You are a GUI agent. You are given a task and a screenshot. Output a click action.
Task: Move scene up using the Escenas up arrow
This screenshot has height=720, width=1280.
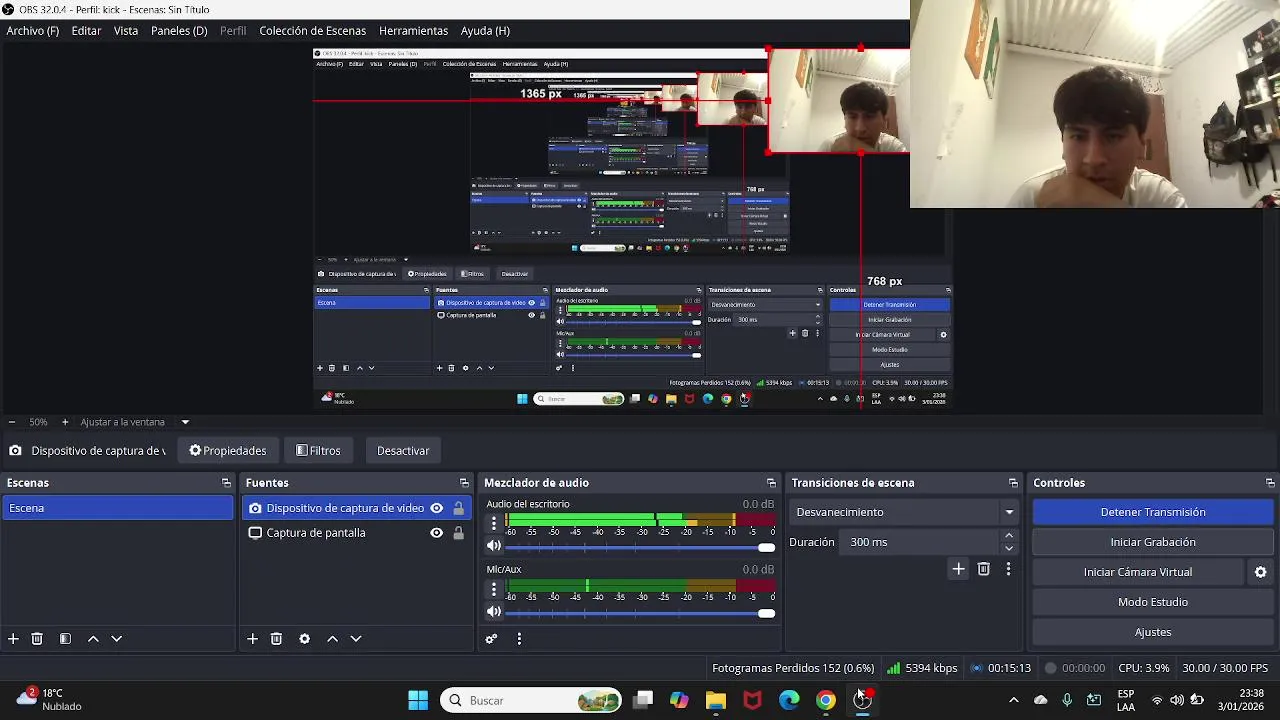(93, 639)
